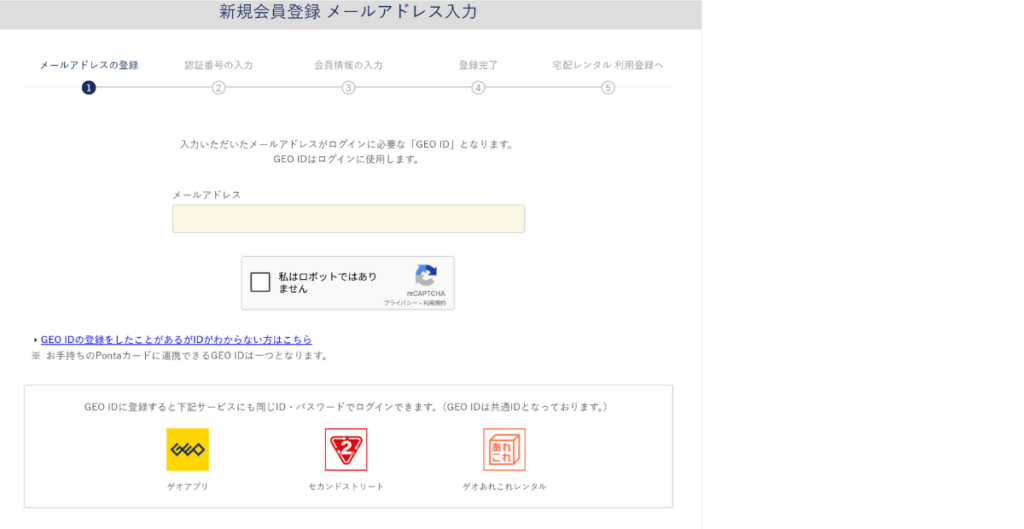Select the step 4 circle indicator
The height and width of the screenshot is (529, 1024).
click(x=478, y=88)
